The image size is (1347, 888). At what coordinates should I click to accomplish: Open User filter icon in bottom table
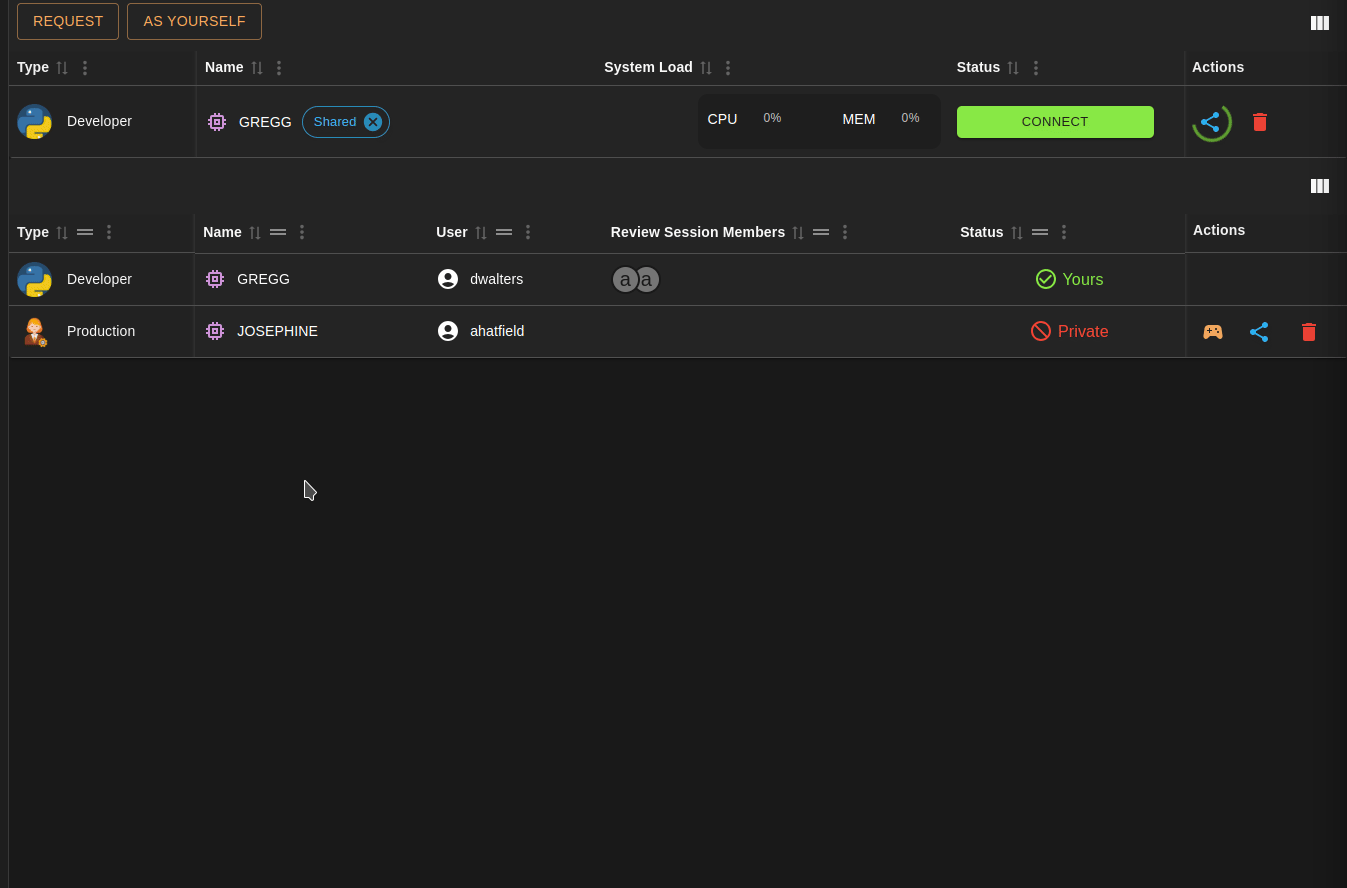click(504, 232)
